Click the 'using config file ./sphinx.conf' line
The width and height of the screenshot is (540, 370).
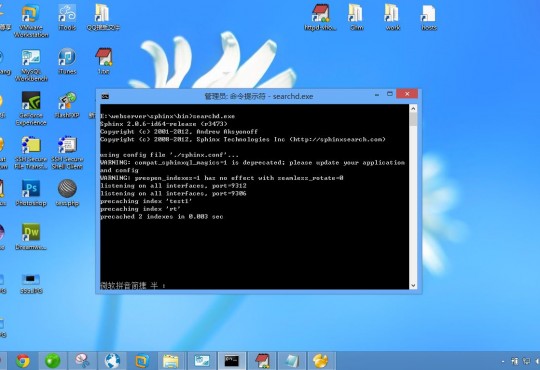pos(169,155)
